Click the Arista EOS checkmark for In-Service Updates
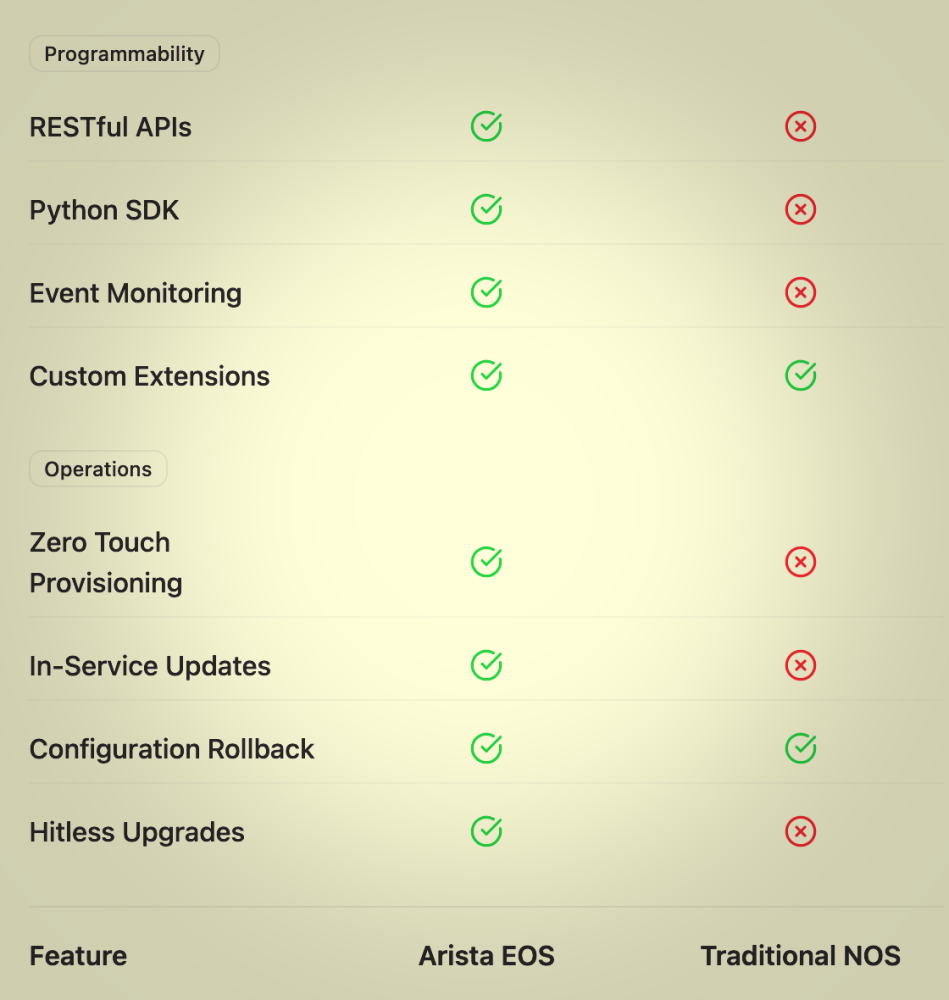Image resolution: width=949 pixels, height=1000 pixels. point(486,666)
